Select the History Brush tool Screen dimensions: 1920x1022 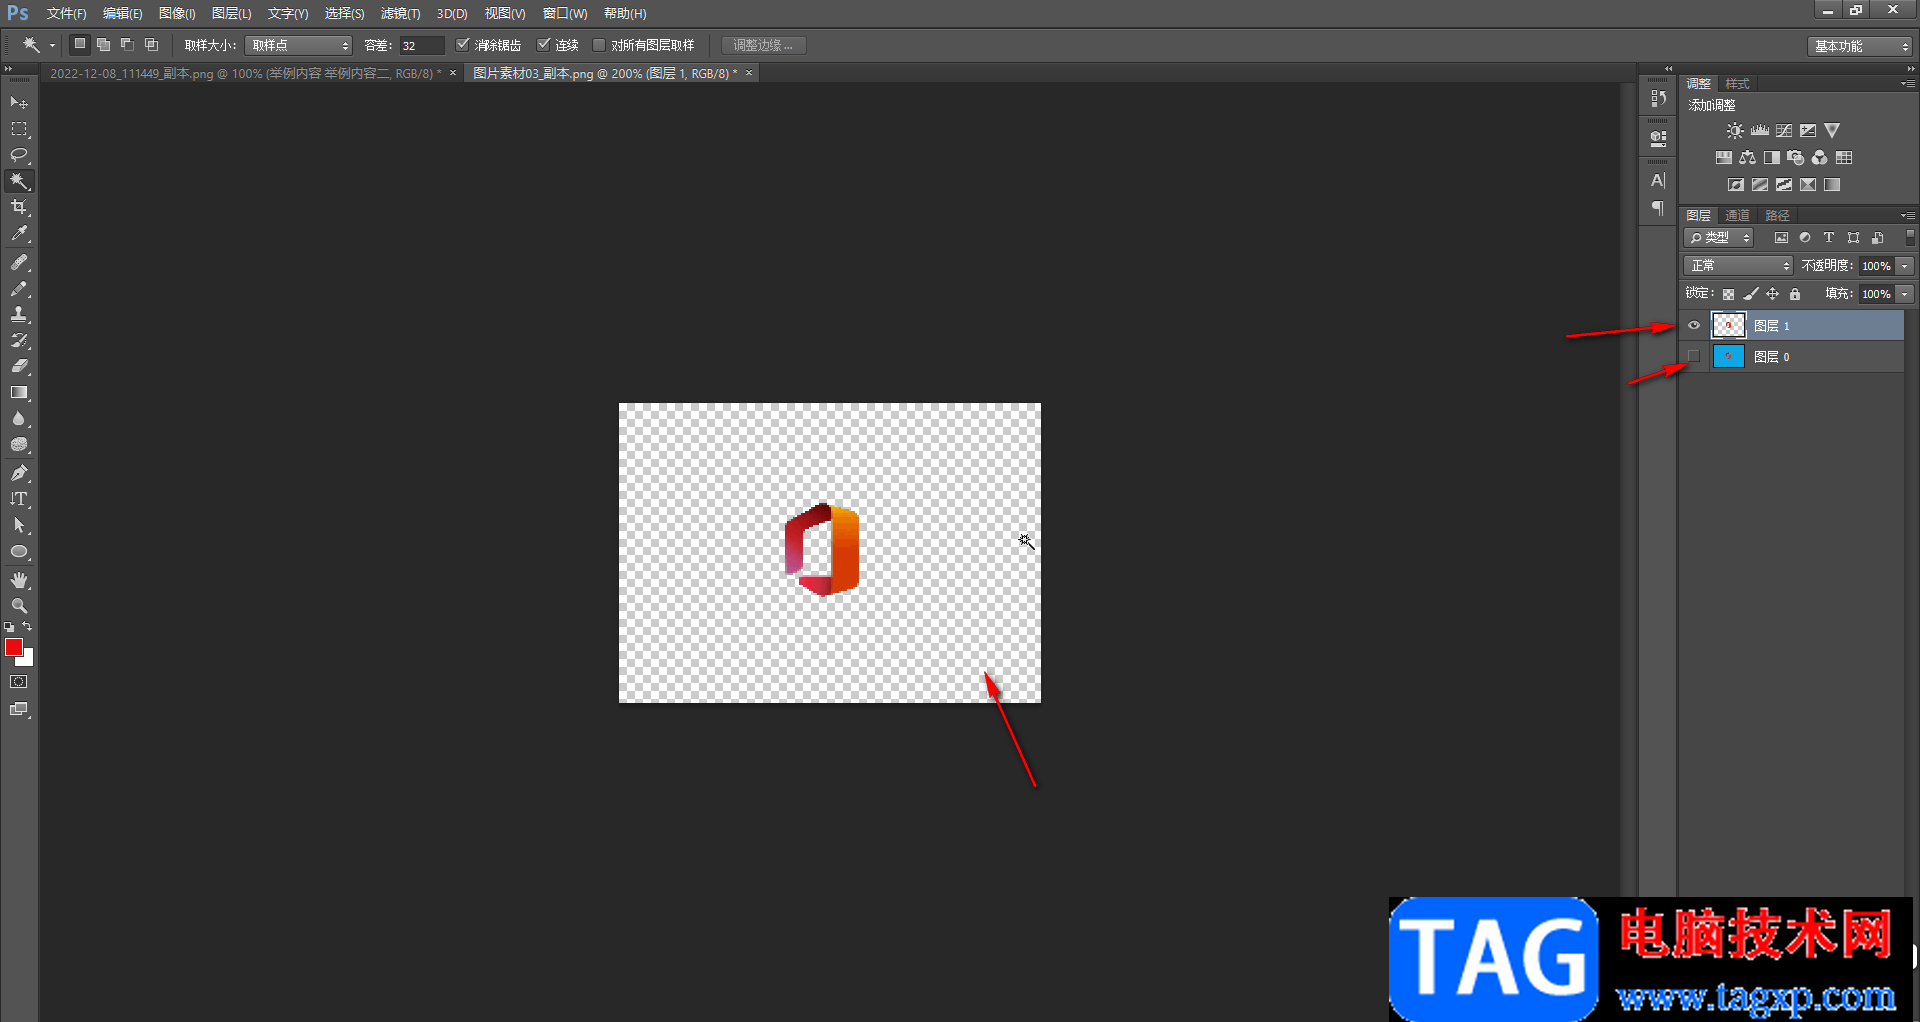coord(19,341)
